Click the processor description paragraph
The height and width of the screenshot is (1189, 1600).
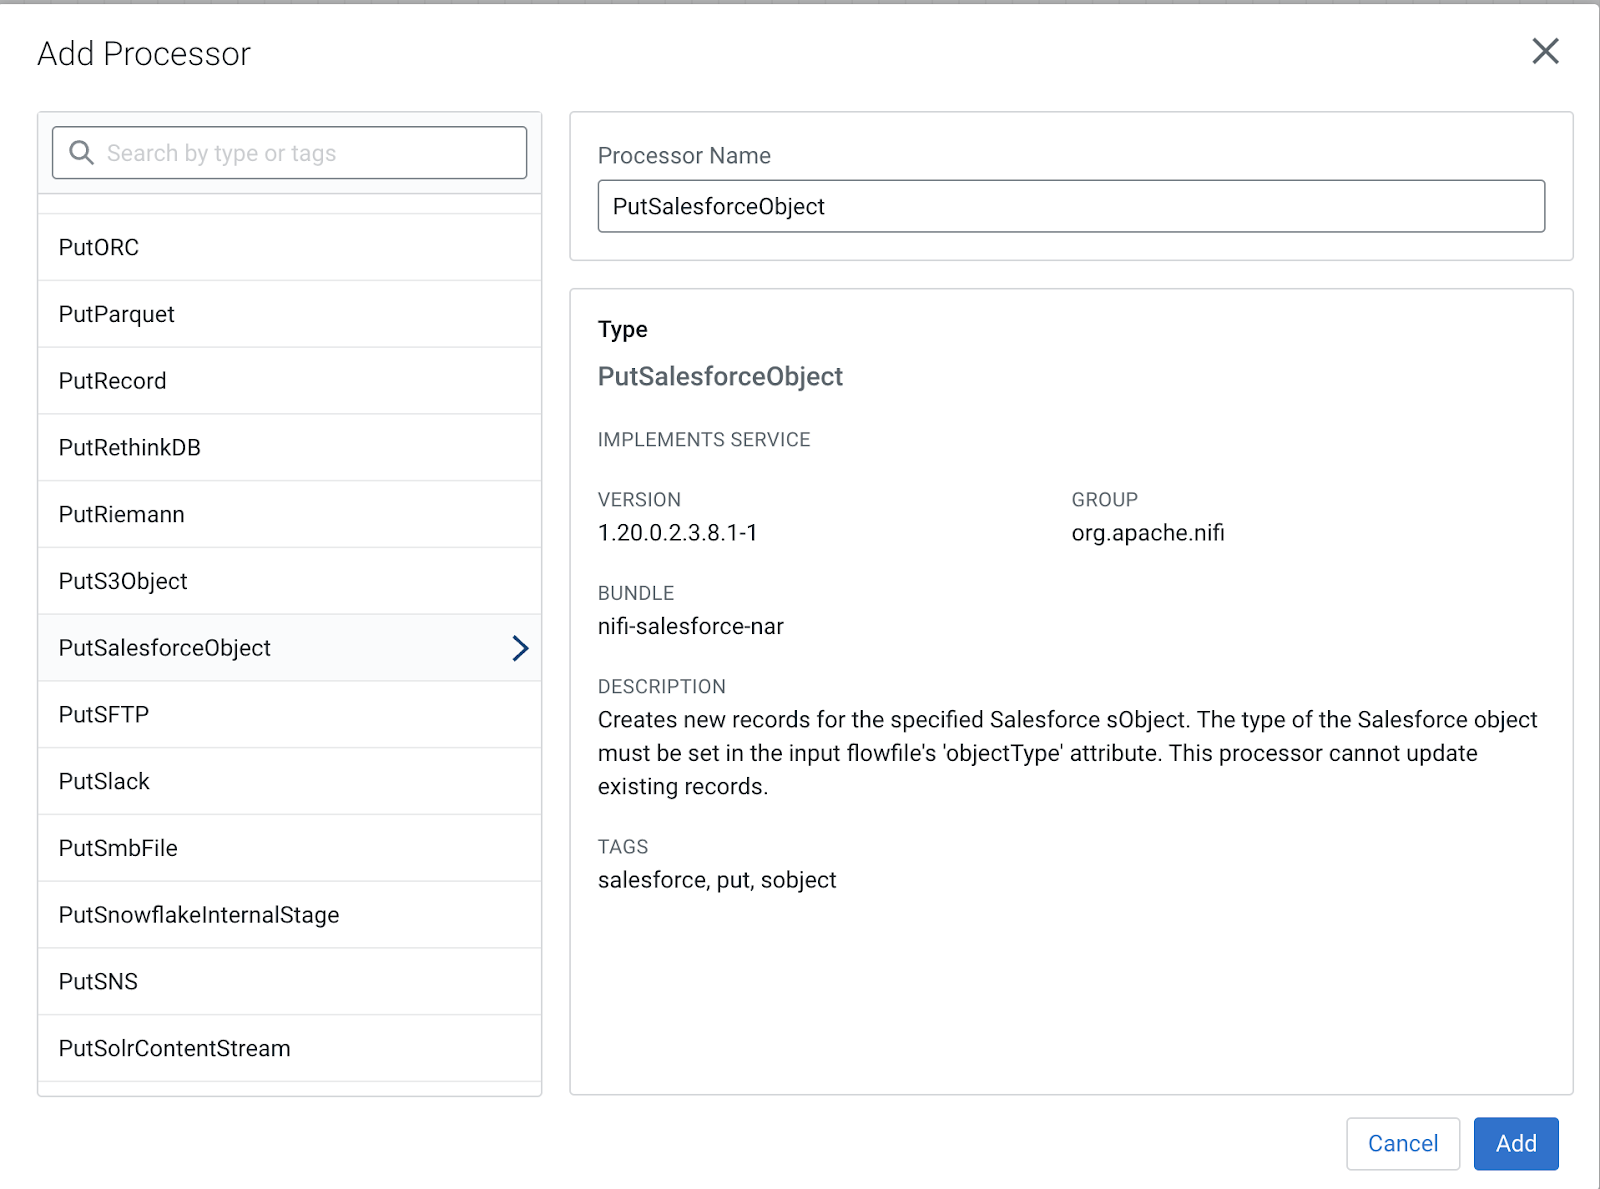pos(1067,753)
